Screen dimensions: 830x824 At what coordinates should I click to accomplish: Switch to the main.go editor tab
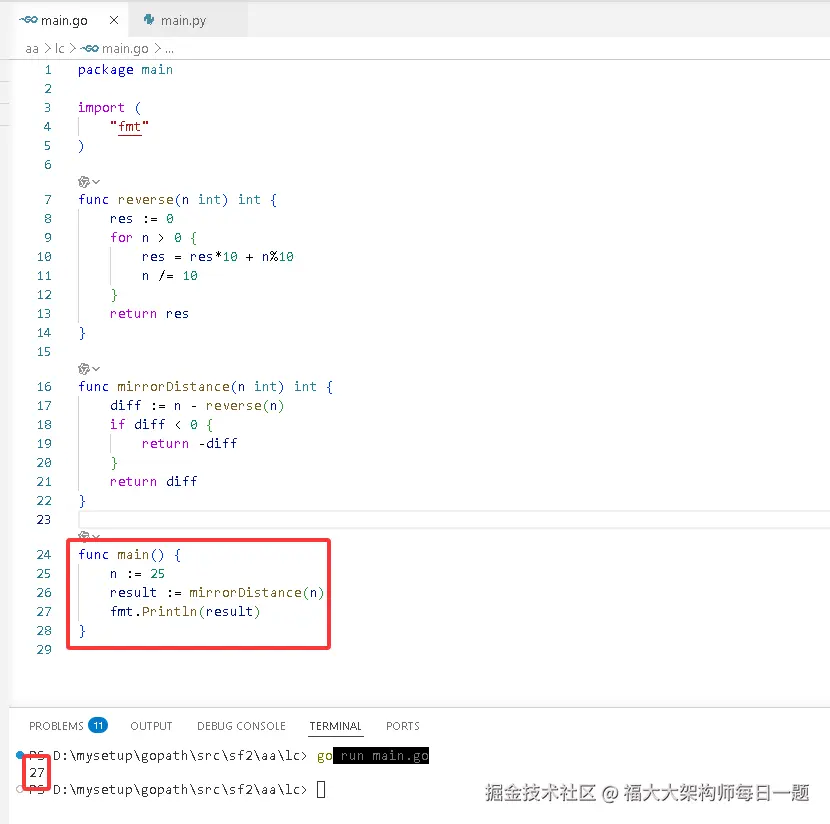pyautogui.click(x=65, y=21)
